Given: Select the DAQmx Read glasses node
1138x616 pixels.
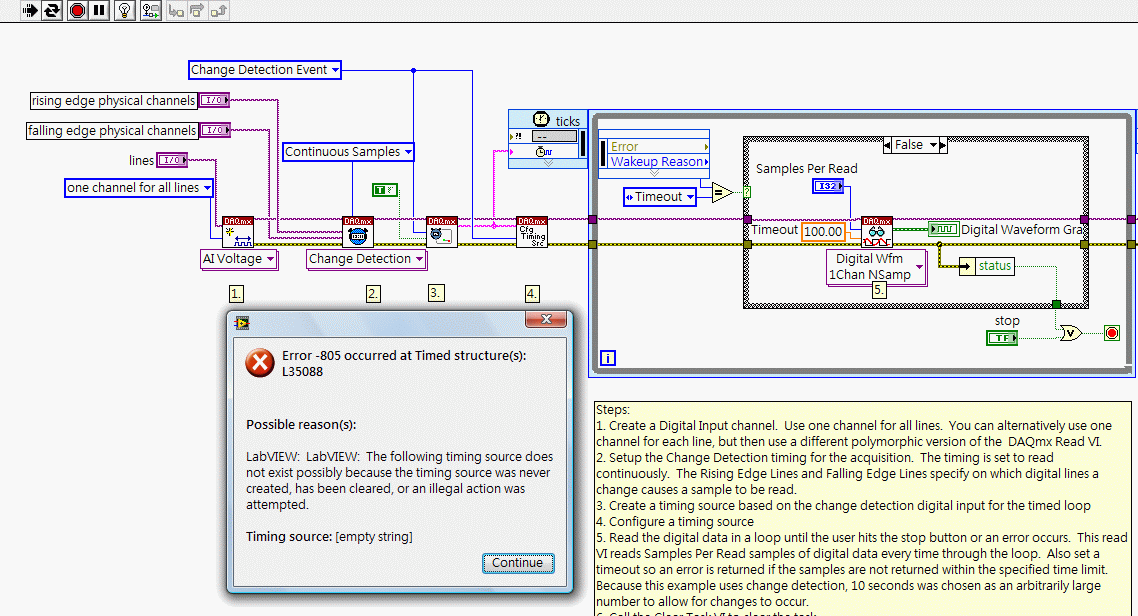Looking at the screenshot, I should click(876, 232).
